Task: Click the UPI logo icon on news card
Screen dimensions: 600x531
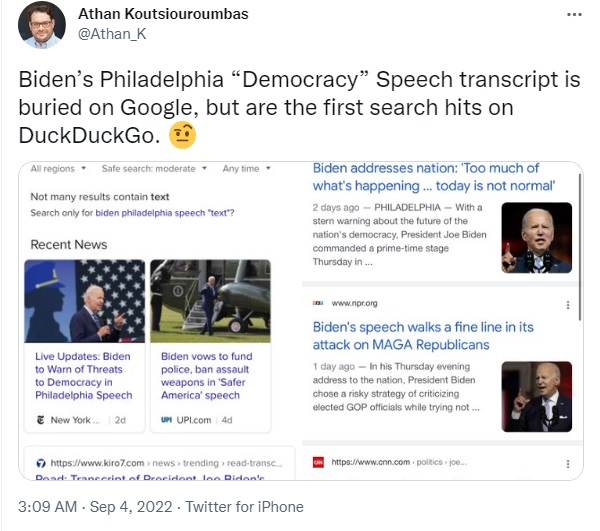Action: tap(166, 420)
